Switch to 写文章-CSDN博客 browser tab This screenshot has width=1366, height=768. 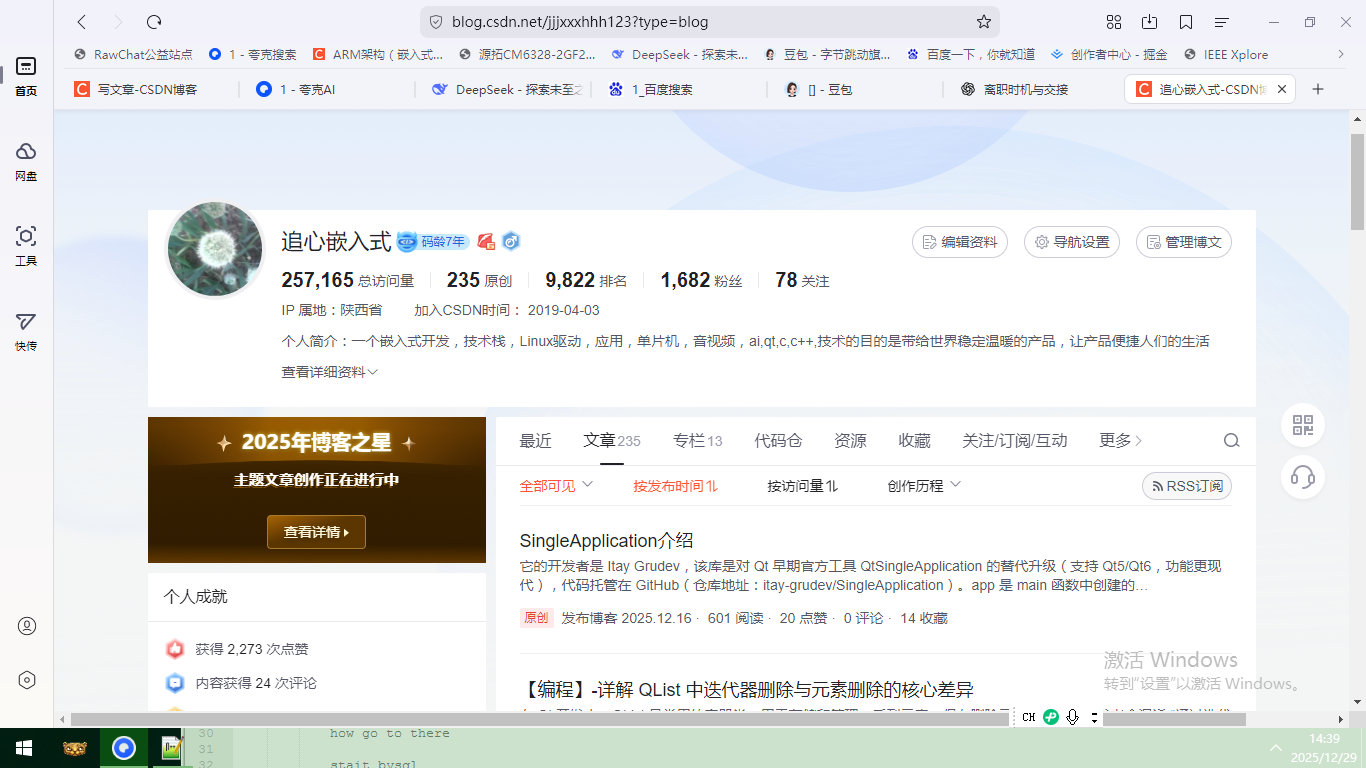147,89
